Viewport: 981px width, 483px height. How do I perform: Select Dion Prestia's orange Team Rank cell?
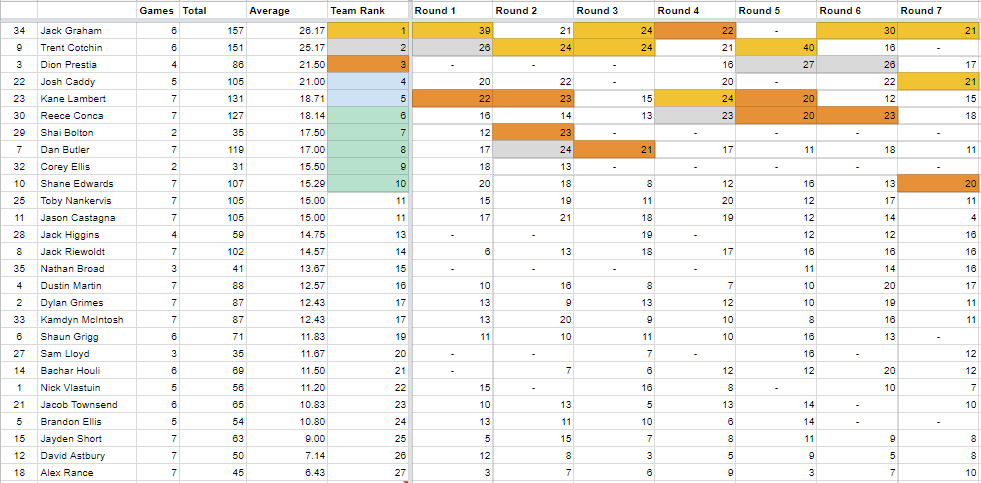[x=367, y=65]
